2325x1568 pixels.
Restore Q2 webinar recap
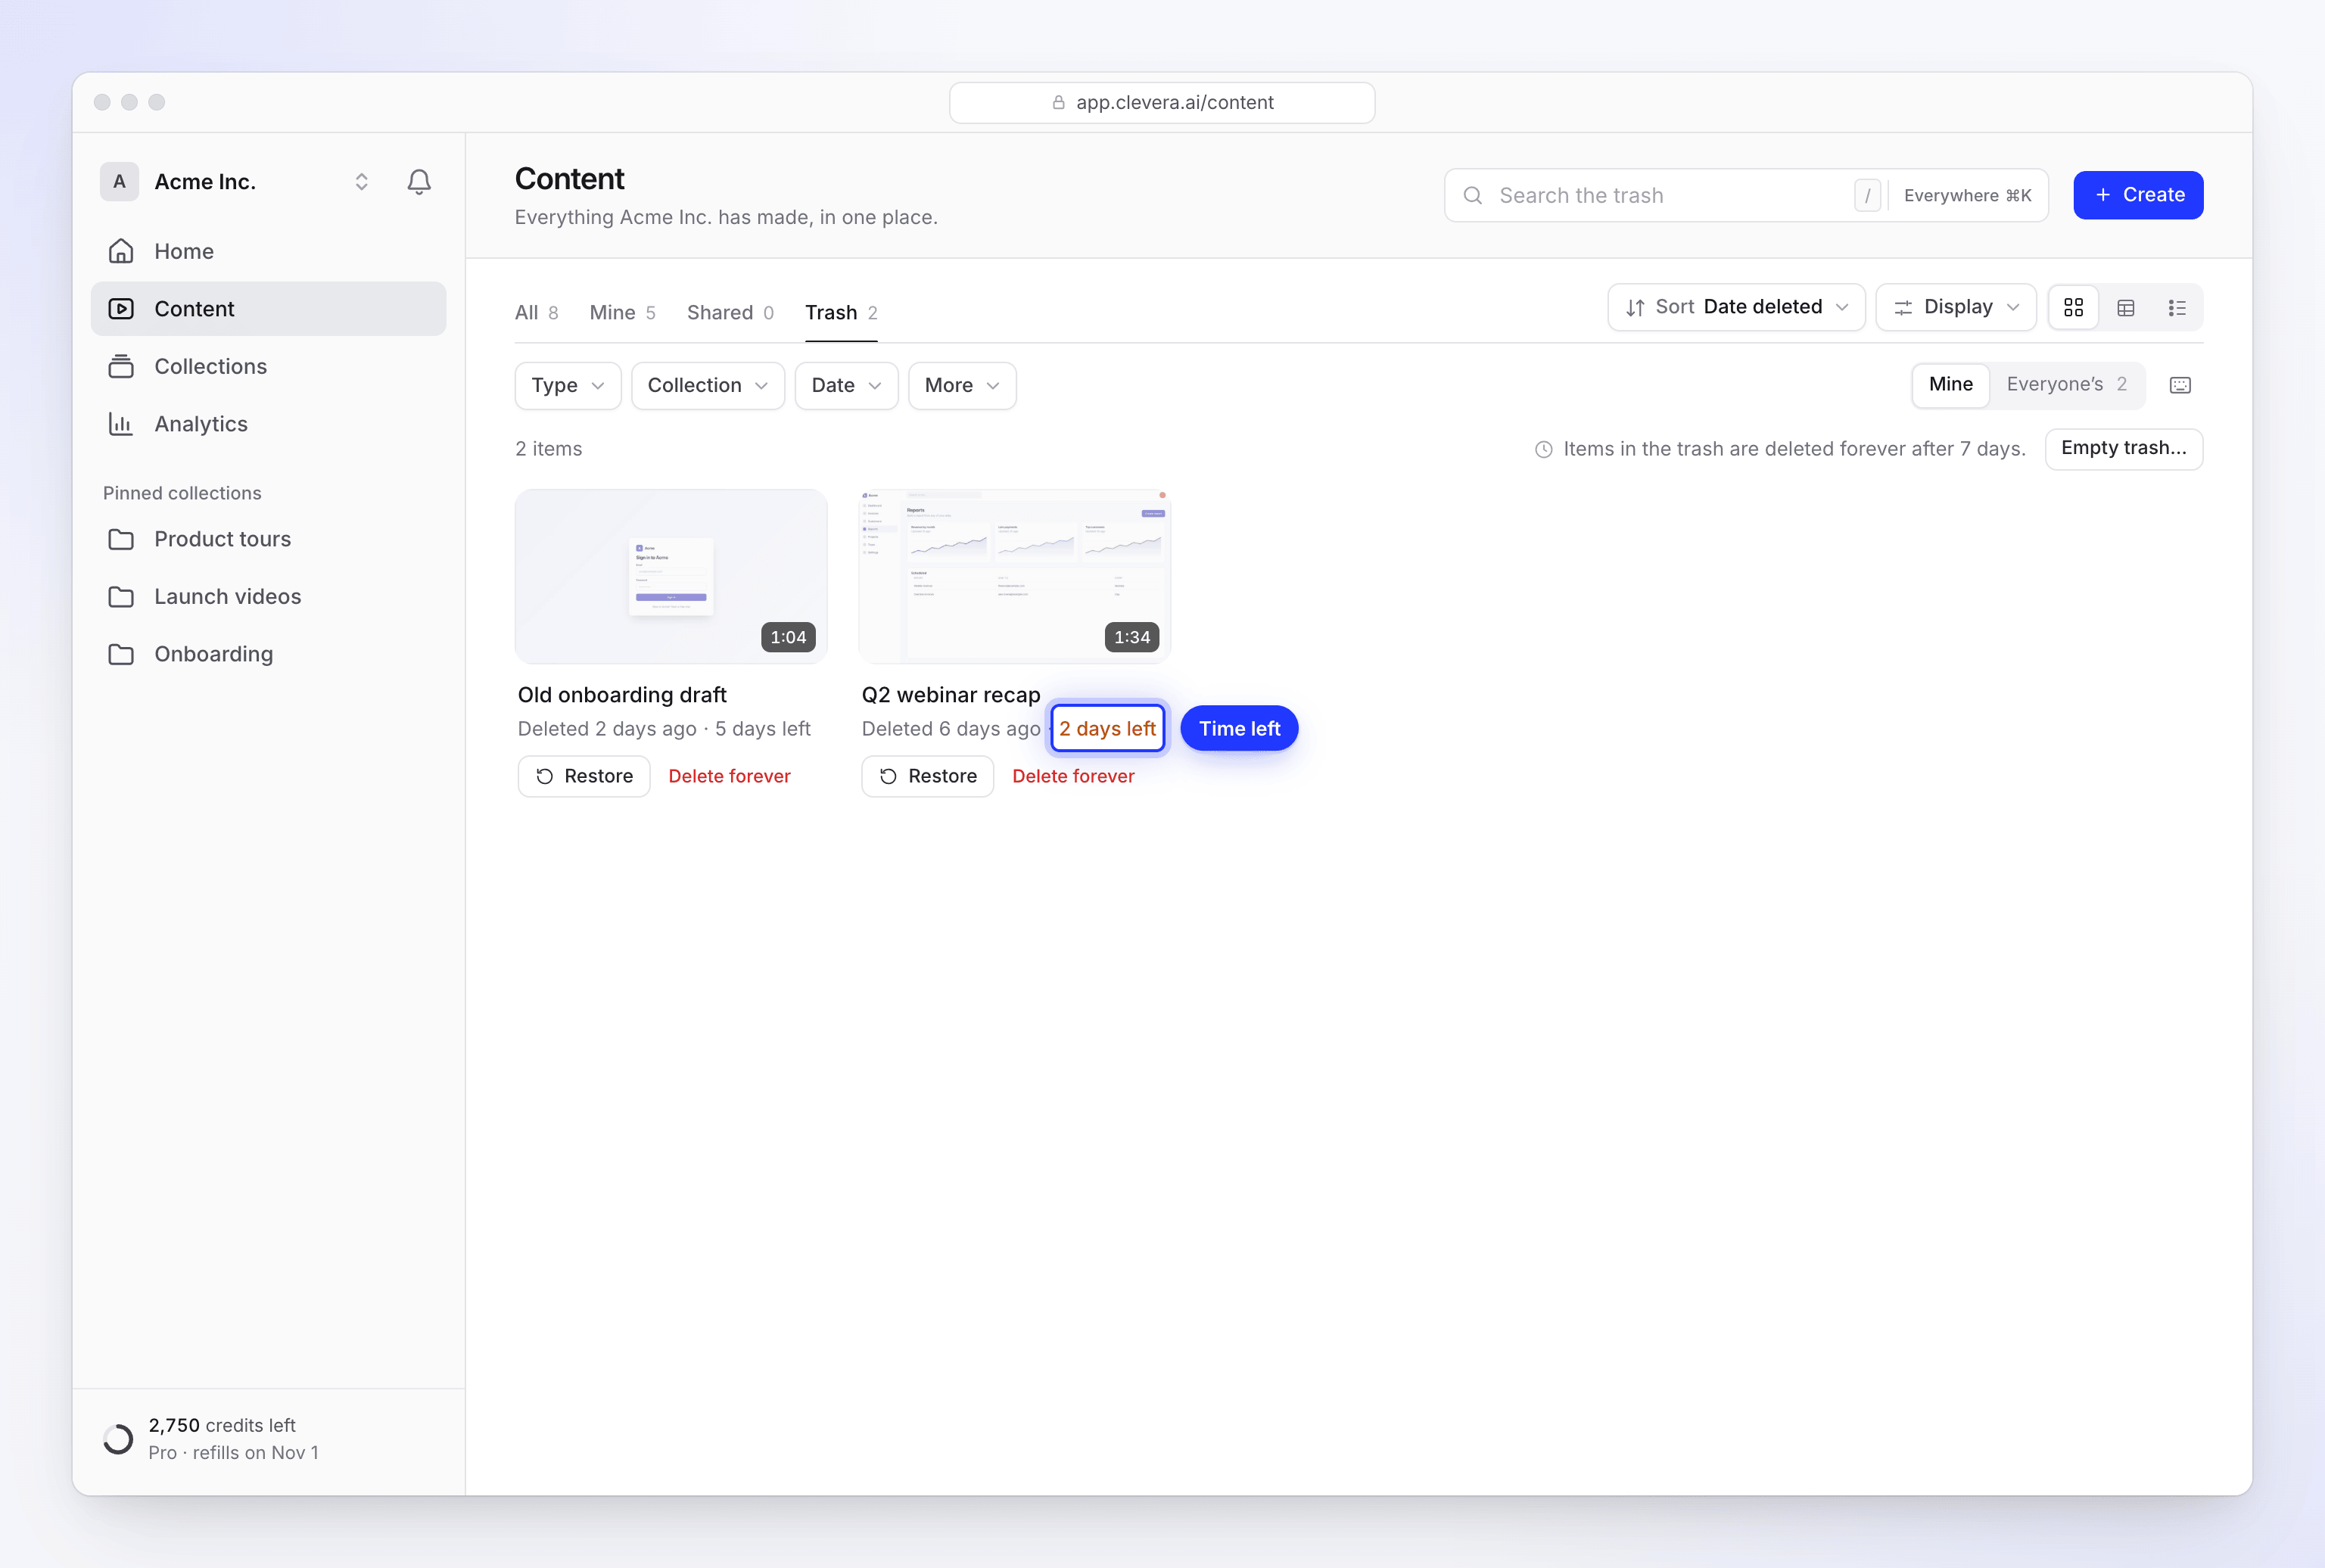click(927, 776)
